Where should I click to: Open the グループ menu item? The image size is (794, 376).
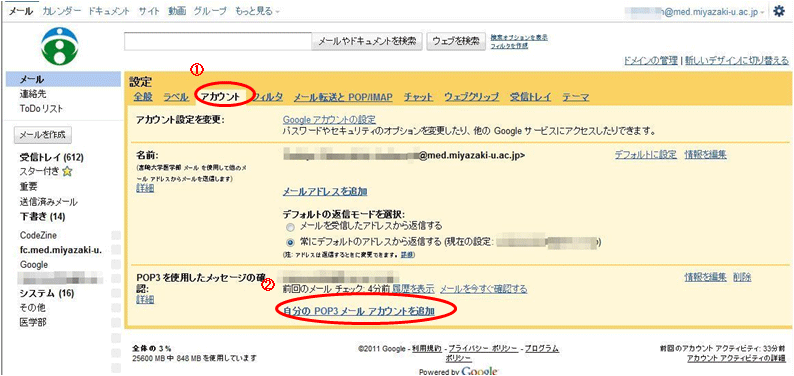[210, 12]
